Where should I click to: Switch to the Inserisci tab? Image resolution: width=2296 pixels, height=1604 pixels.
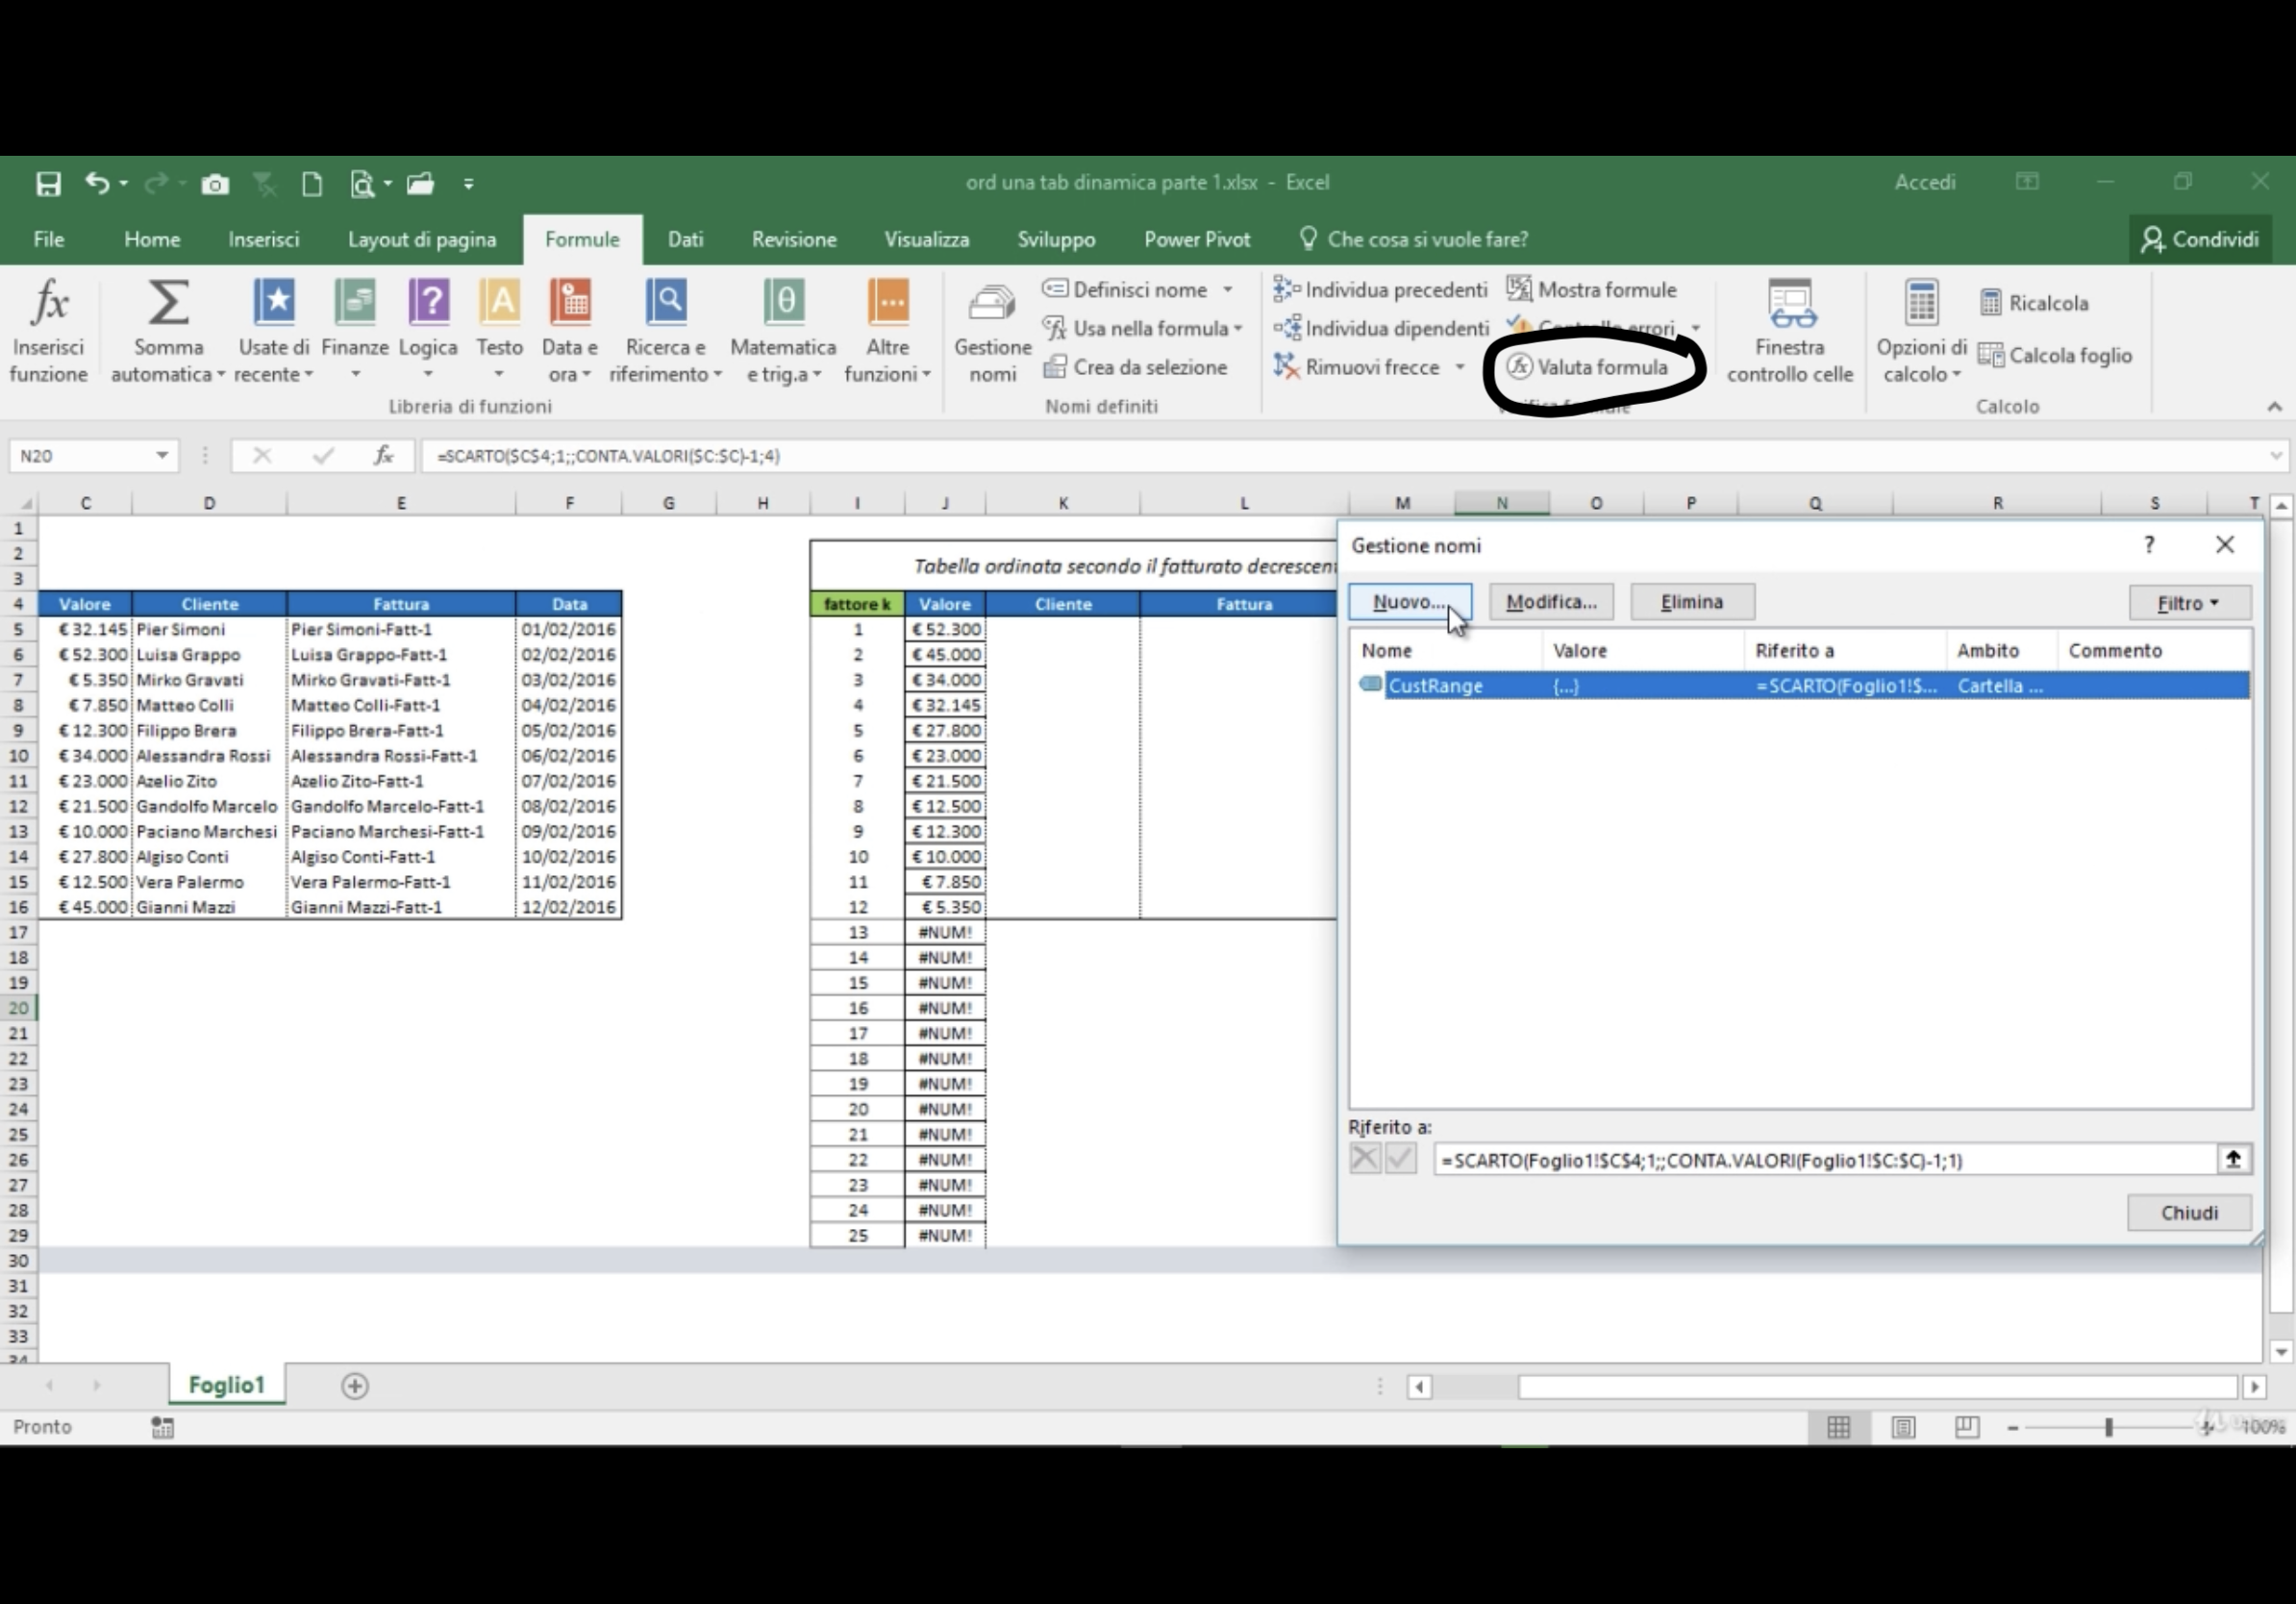263,240
